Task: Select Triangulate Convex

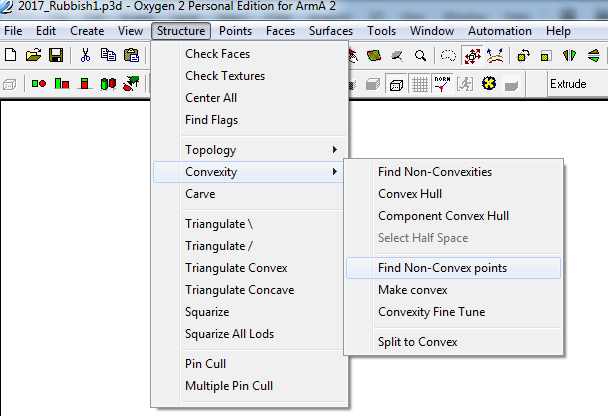Action: point(248,268)
